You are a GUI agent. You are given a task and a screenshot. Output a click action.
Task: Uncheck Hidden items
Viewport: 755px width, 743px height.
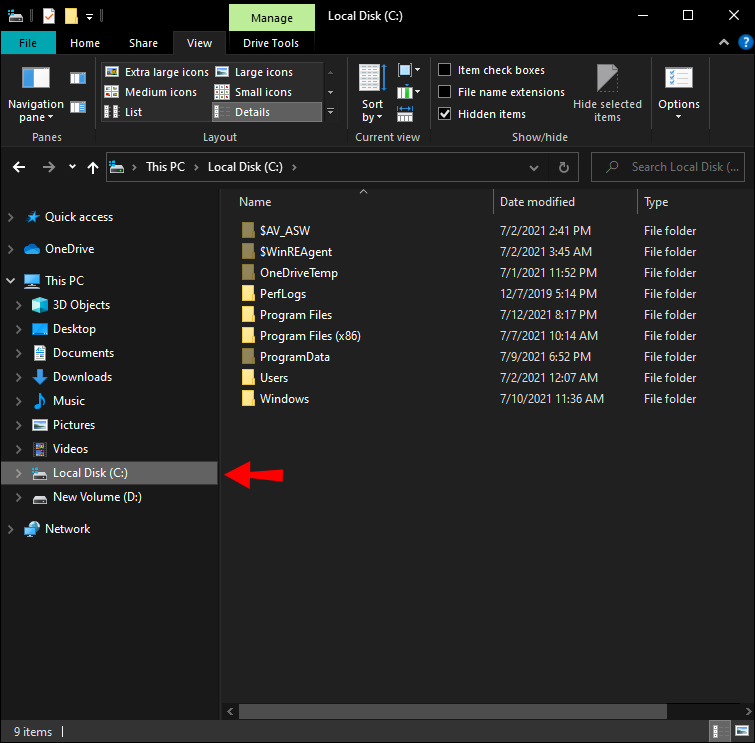(444, 114)
